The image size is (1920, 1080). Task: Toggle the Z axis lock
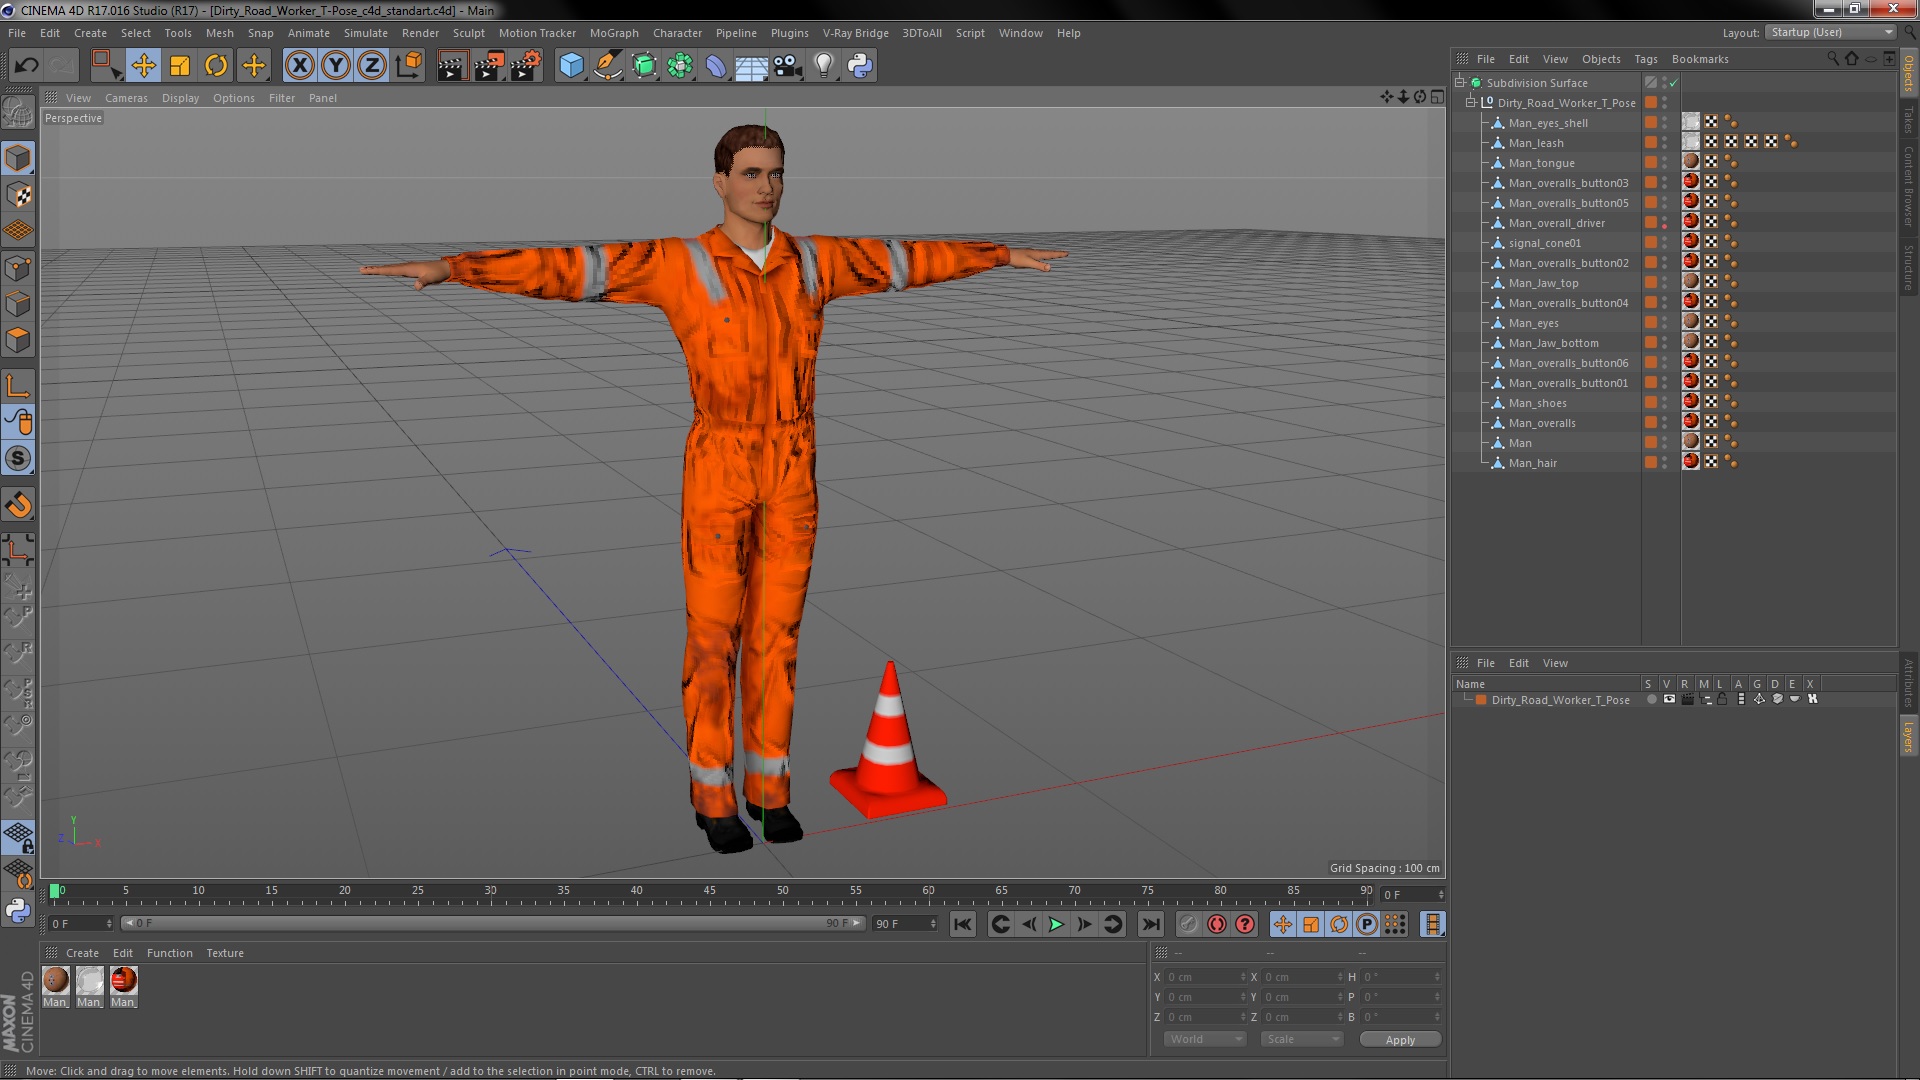[x=372, y=66]
